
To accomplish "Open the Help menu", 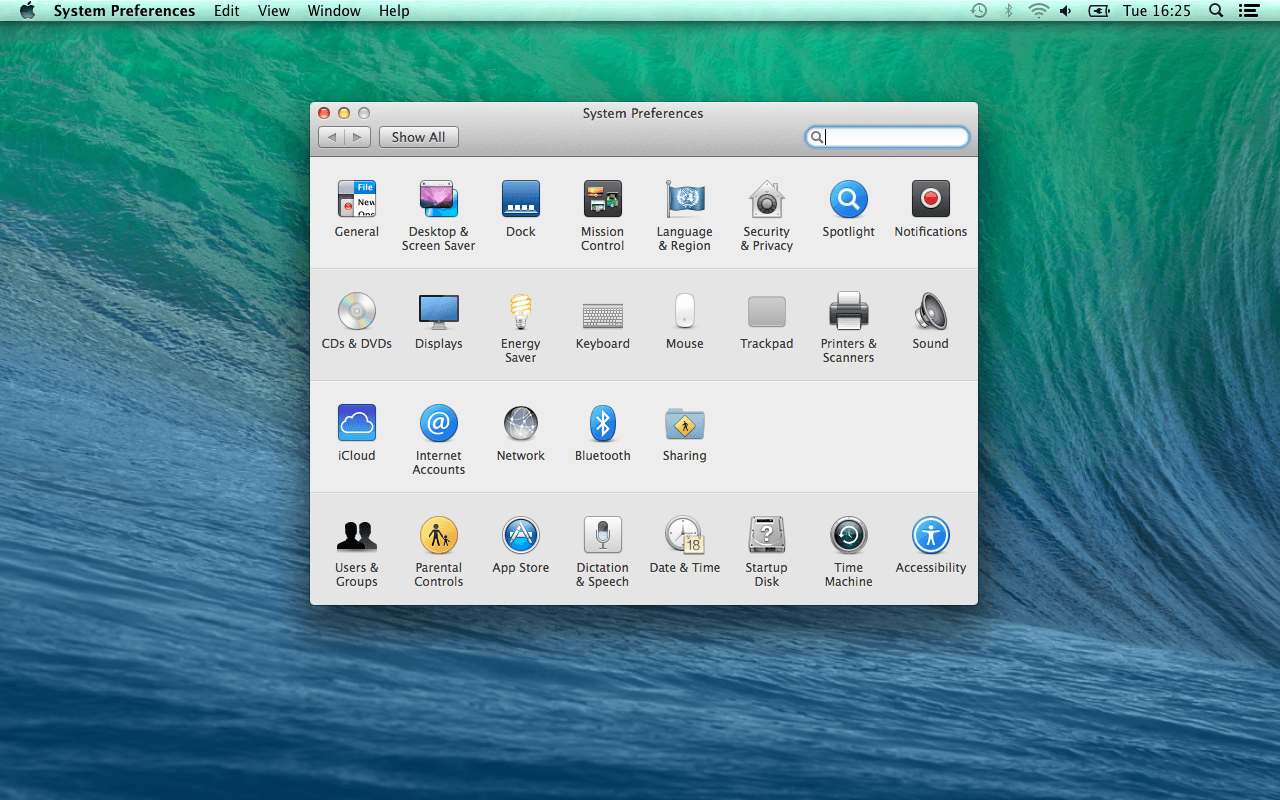I will [394, 11].
